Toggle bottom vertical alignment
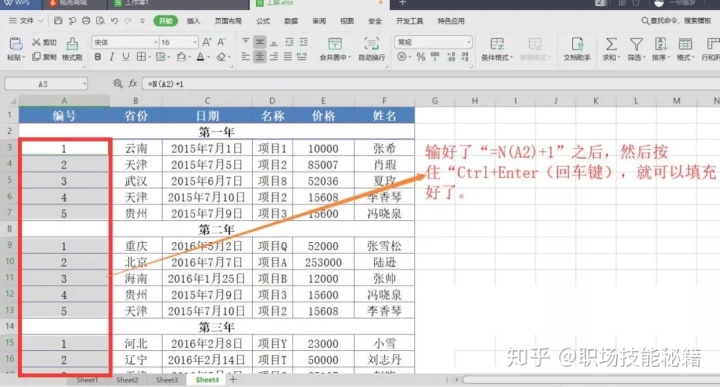 point(274,43)
